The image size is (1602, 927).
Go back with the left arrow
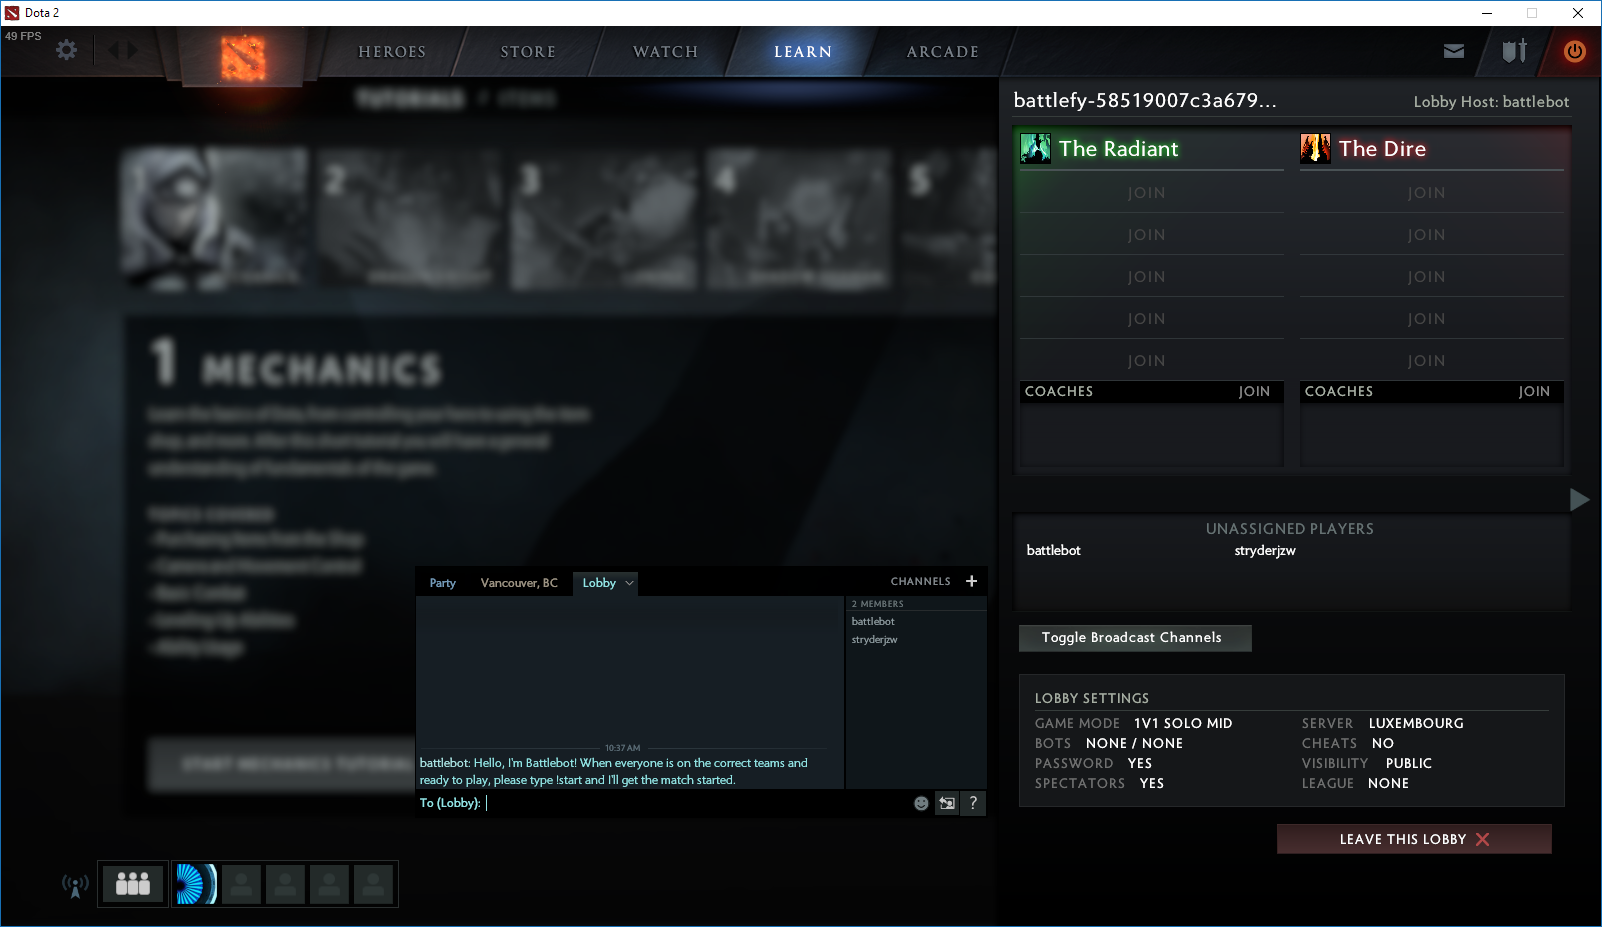click(113, 50)
